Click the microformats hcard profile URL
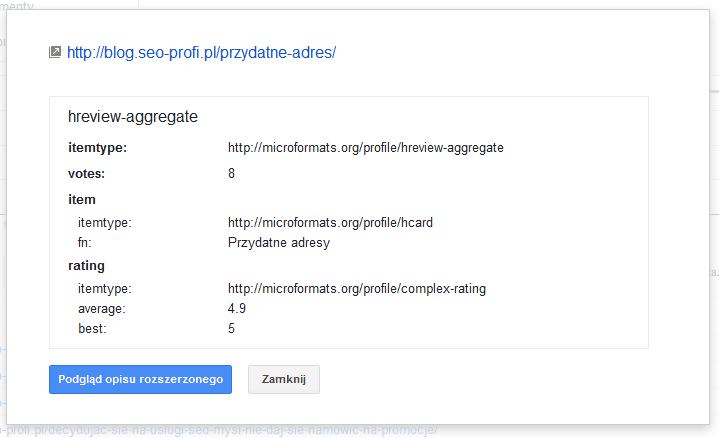This screenshot has height=438, width=719. (331, 222)
